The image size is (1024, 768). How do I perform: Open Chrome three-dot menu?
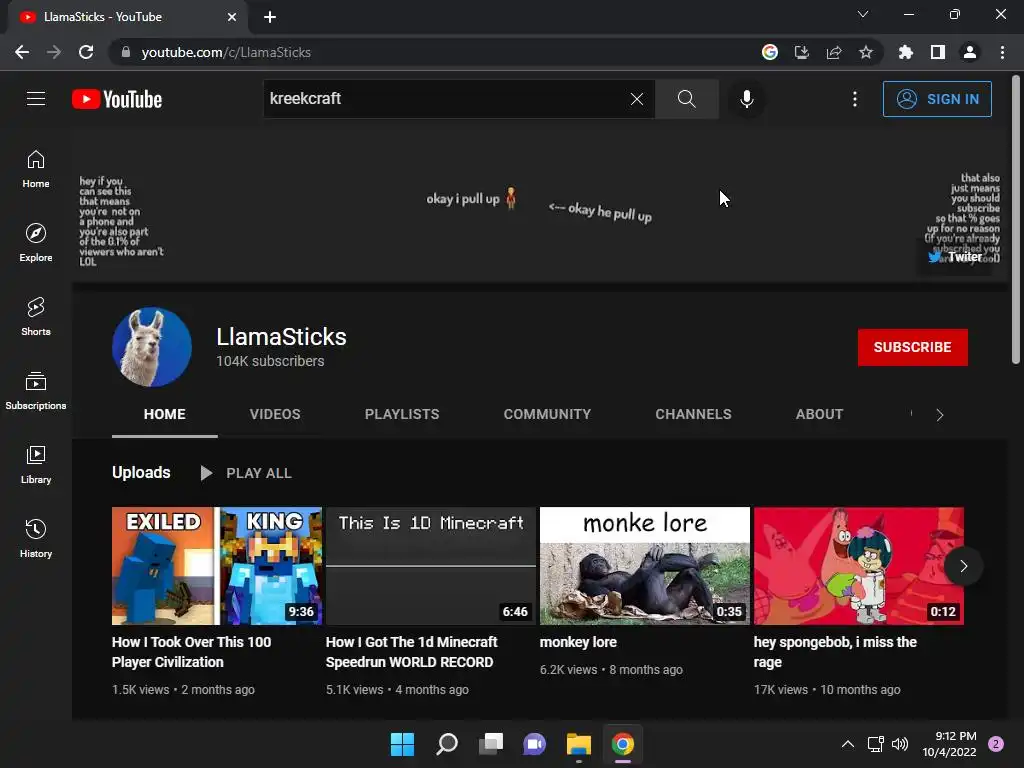1002,52
